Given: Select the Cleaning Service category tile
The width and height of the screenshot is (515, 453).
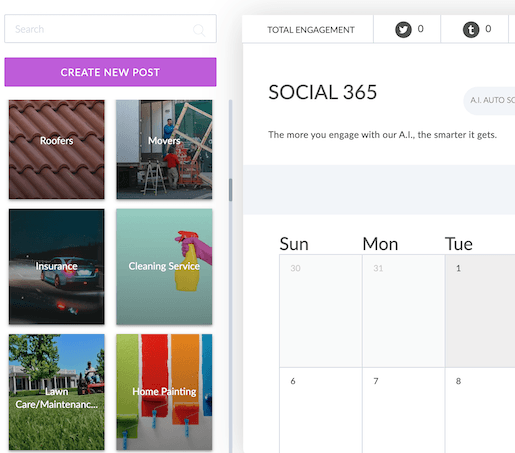Looking at the screenshot, I should click(164, 266).
